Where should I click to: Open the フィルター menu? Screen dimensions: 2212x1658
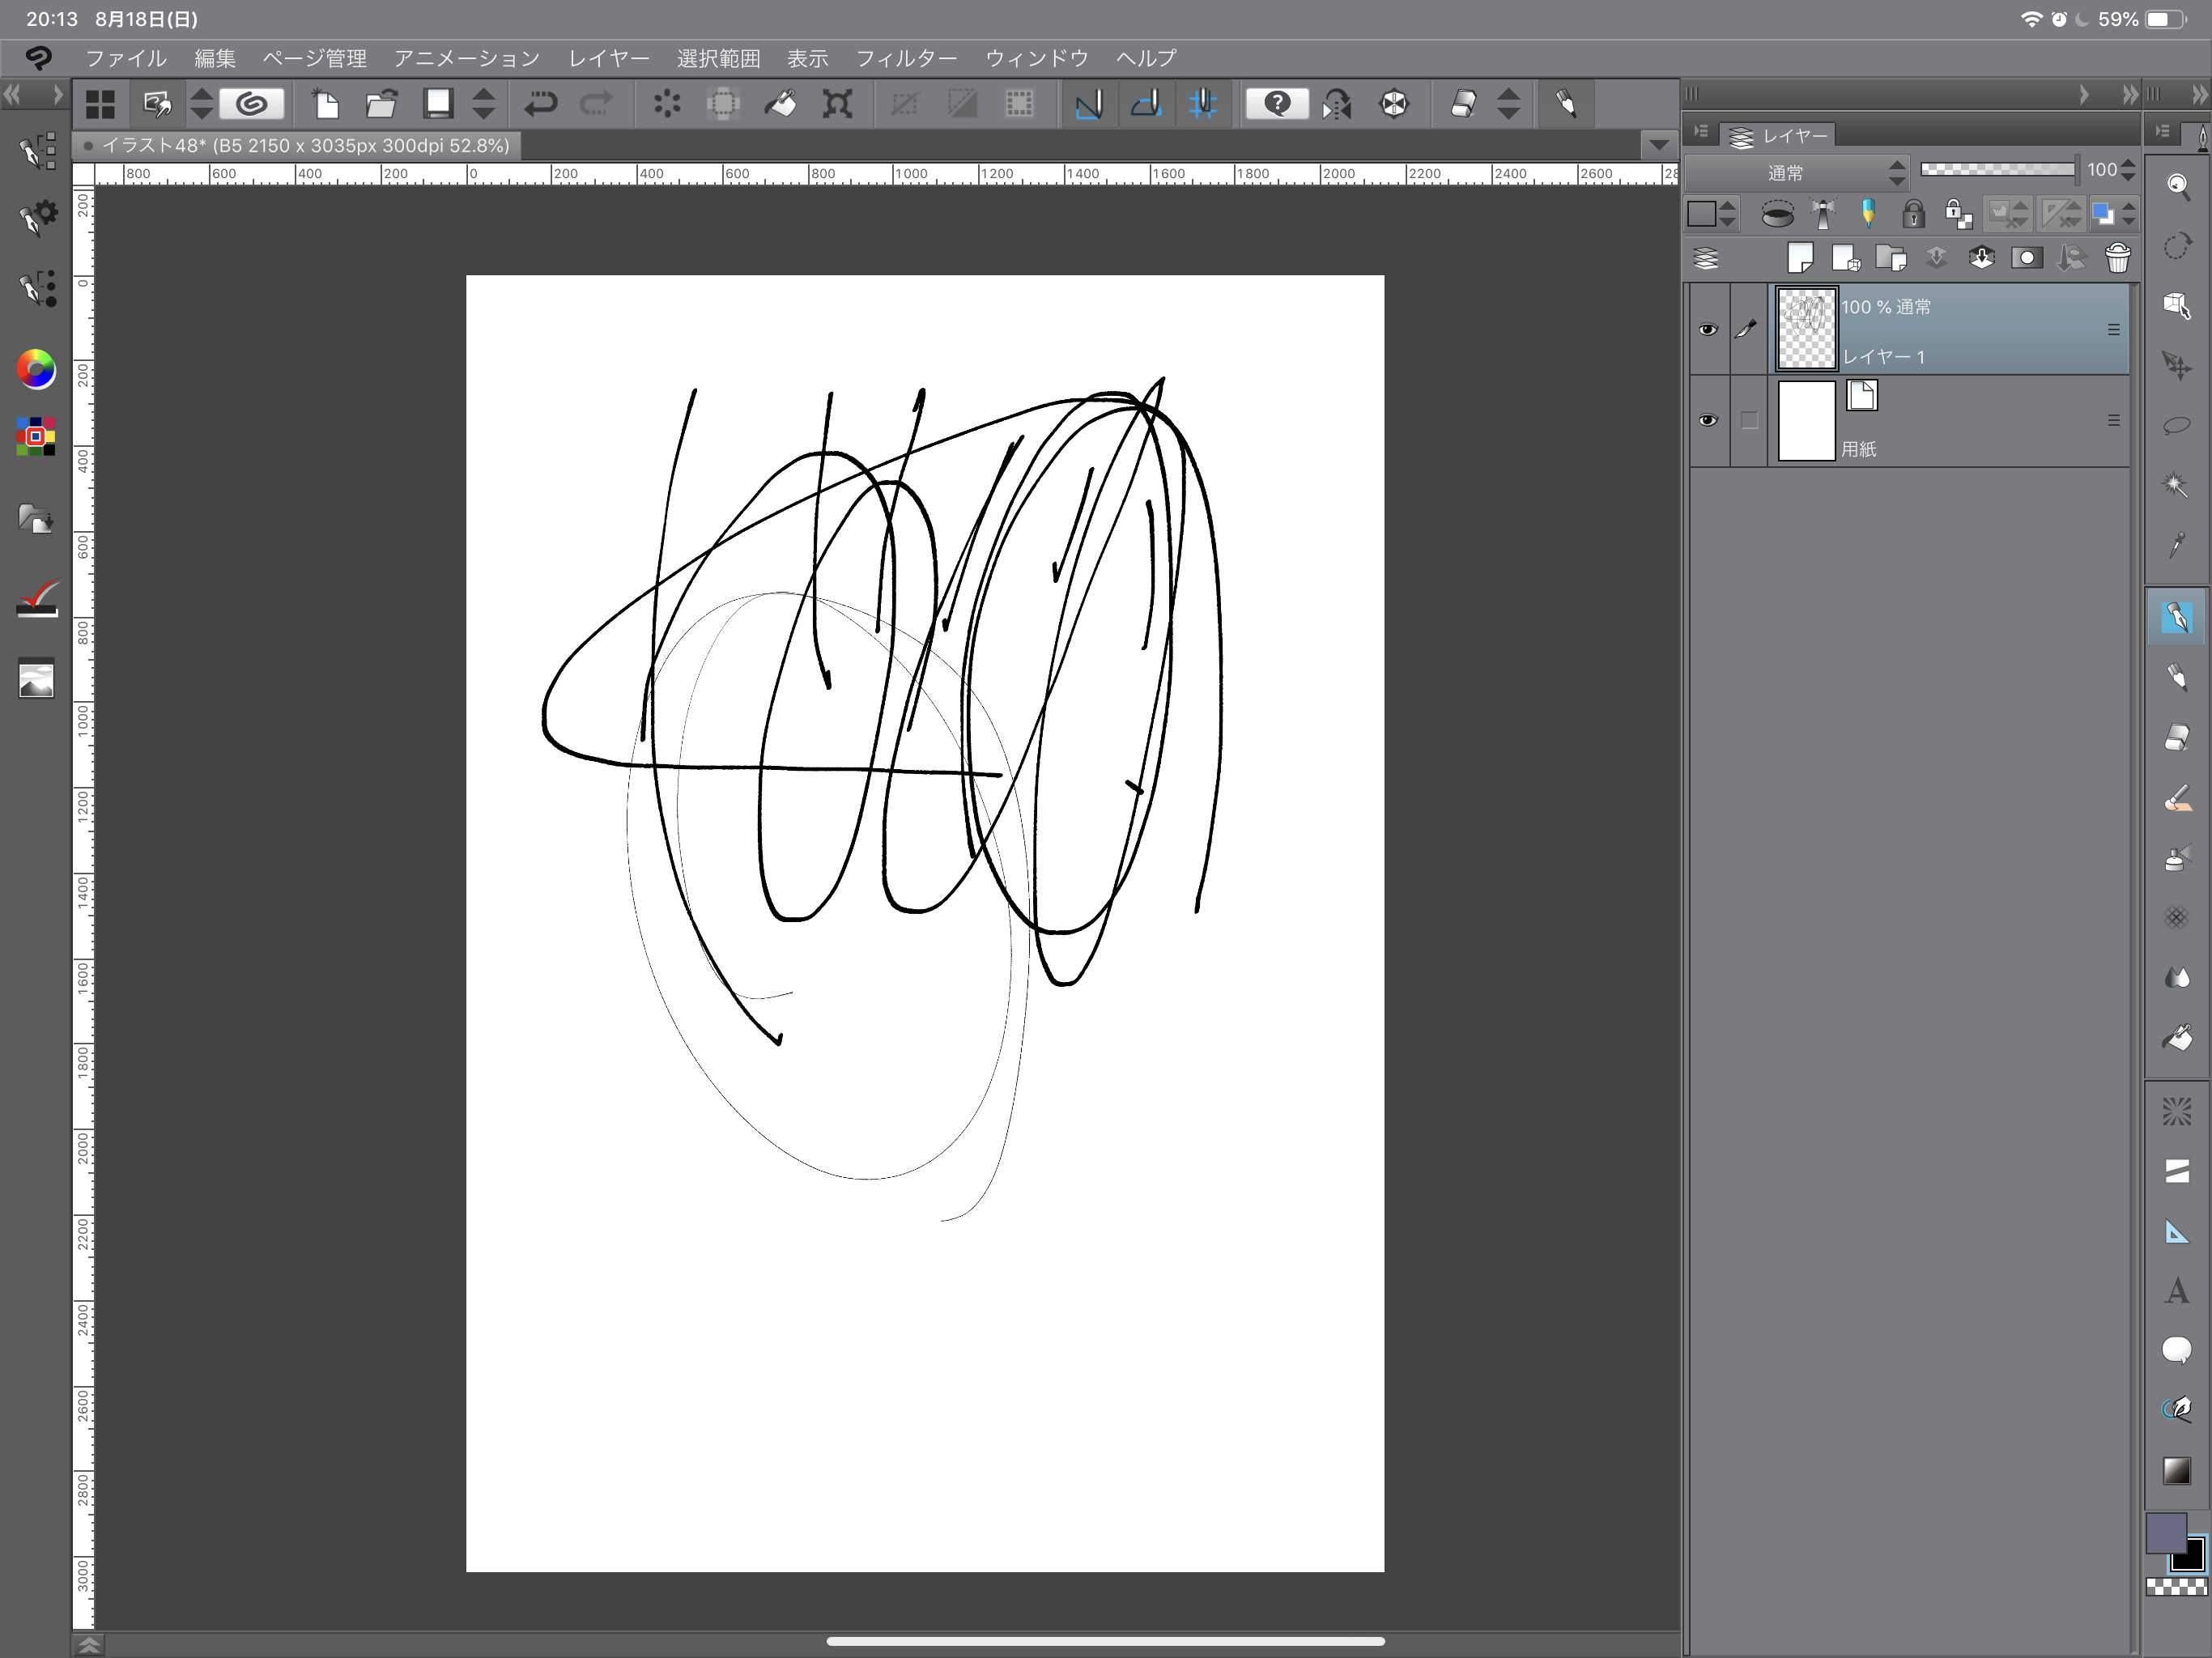pyautogui.click(x=906, y=59)
